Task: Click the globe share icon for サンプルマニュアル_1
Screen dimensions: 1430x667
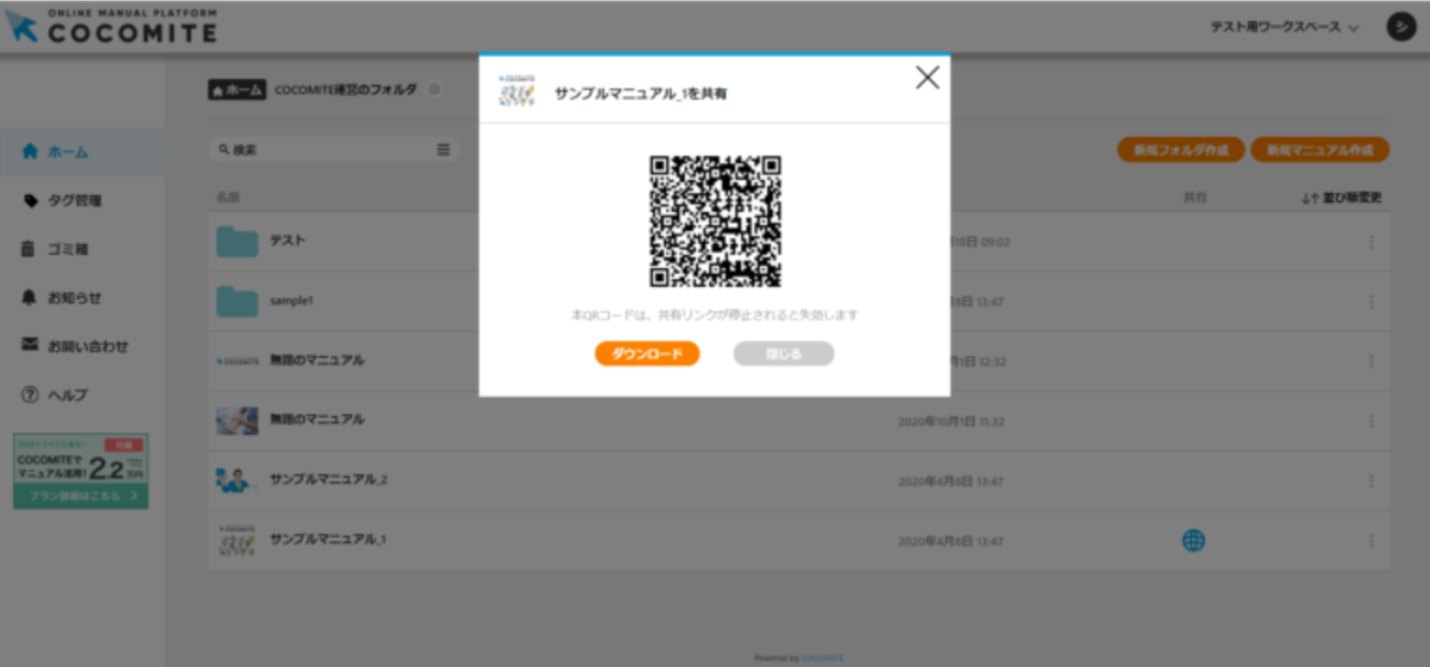Action: [x=1193, y=541]
